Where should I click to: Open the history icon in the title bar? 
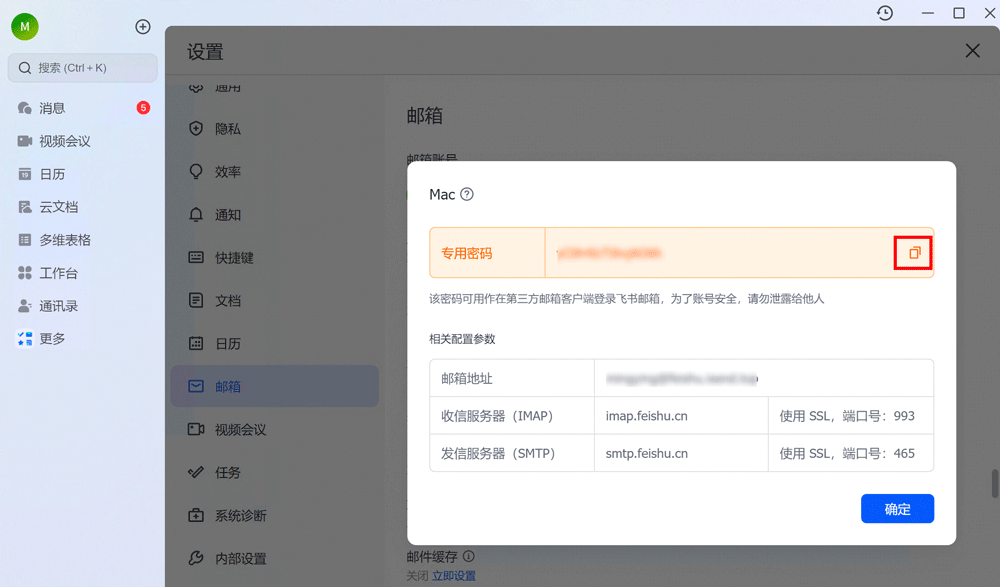(x=884, y=13)
